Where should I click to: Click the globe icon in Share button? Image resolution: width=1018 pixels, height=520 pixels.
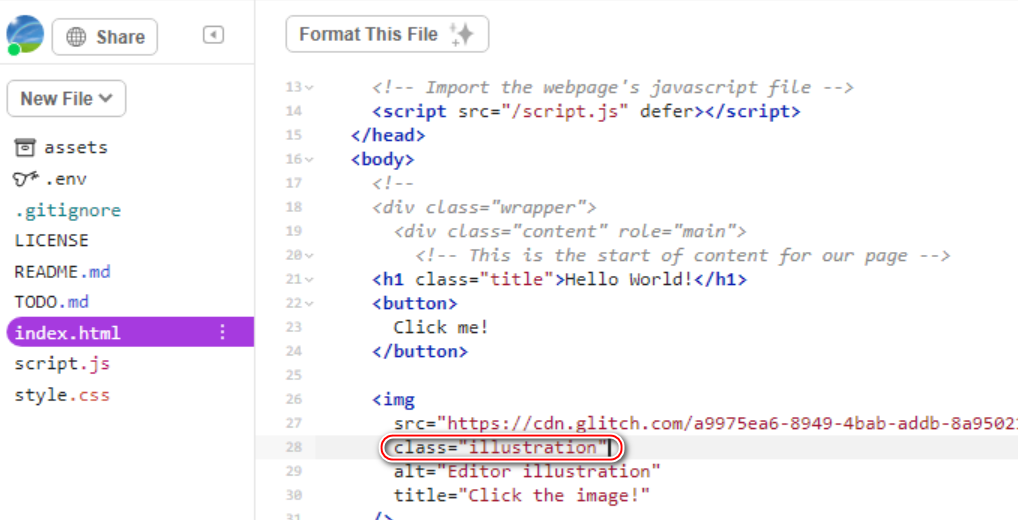[76, 37]
